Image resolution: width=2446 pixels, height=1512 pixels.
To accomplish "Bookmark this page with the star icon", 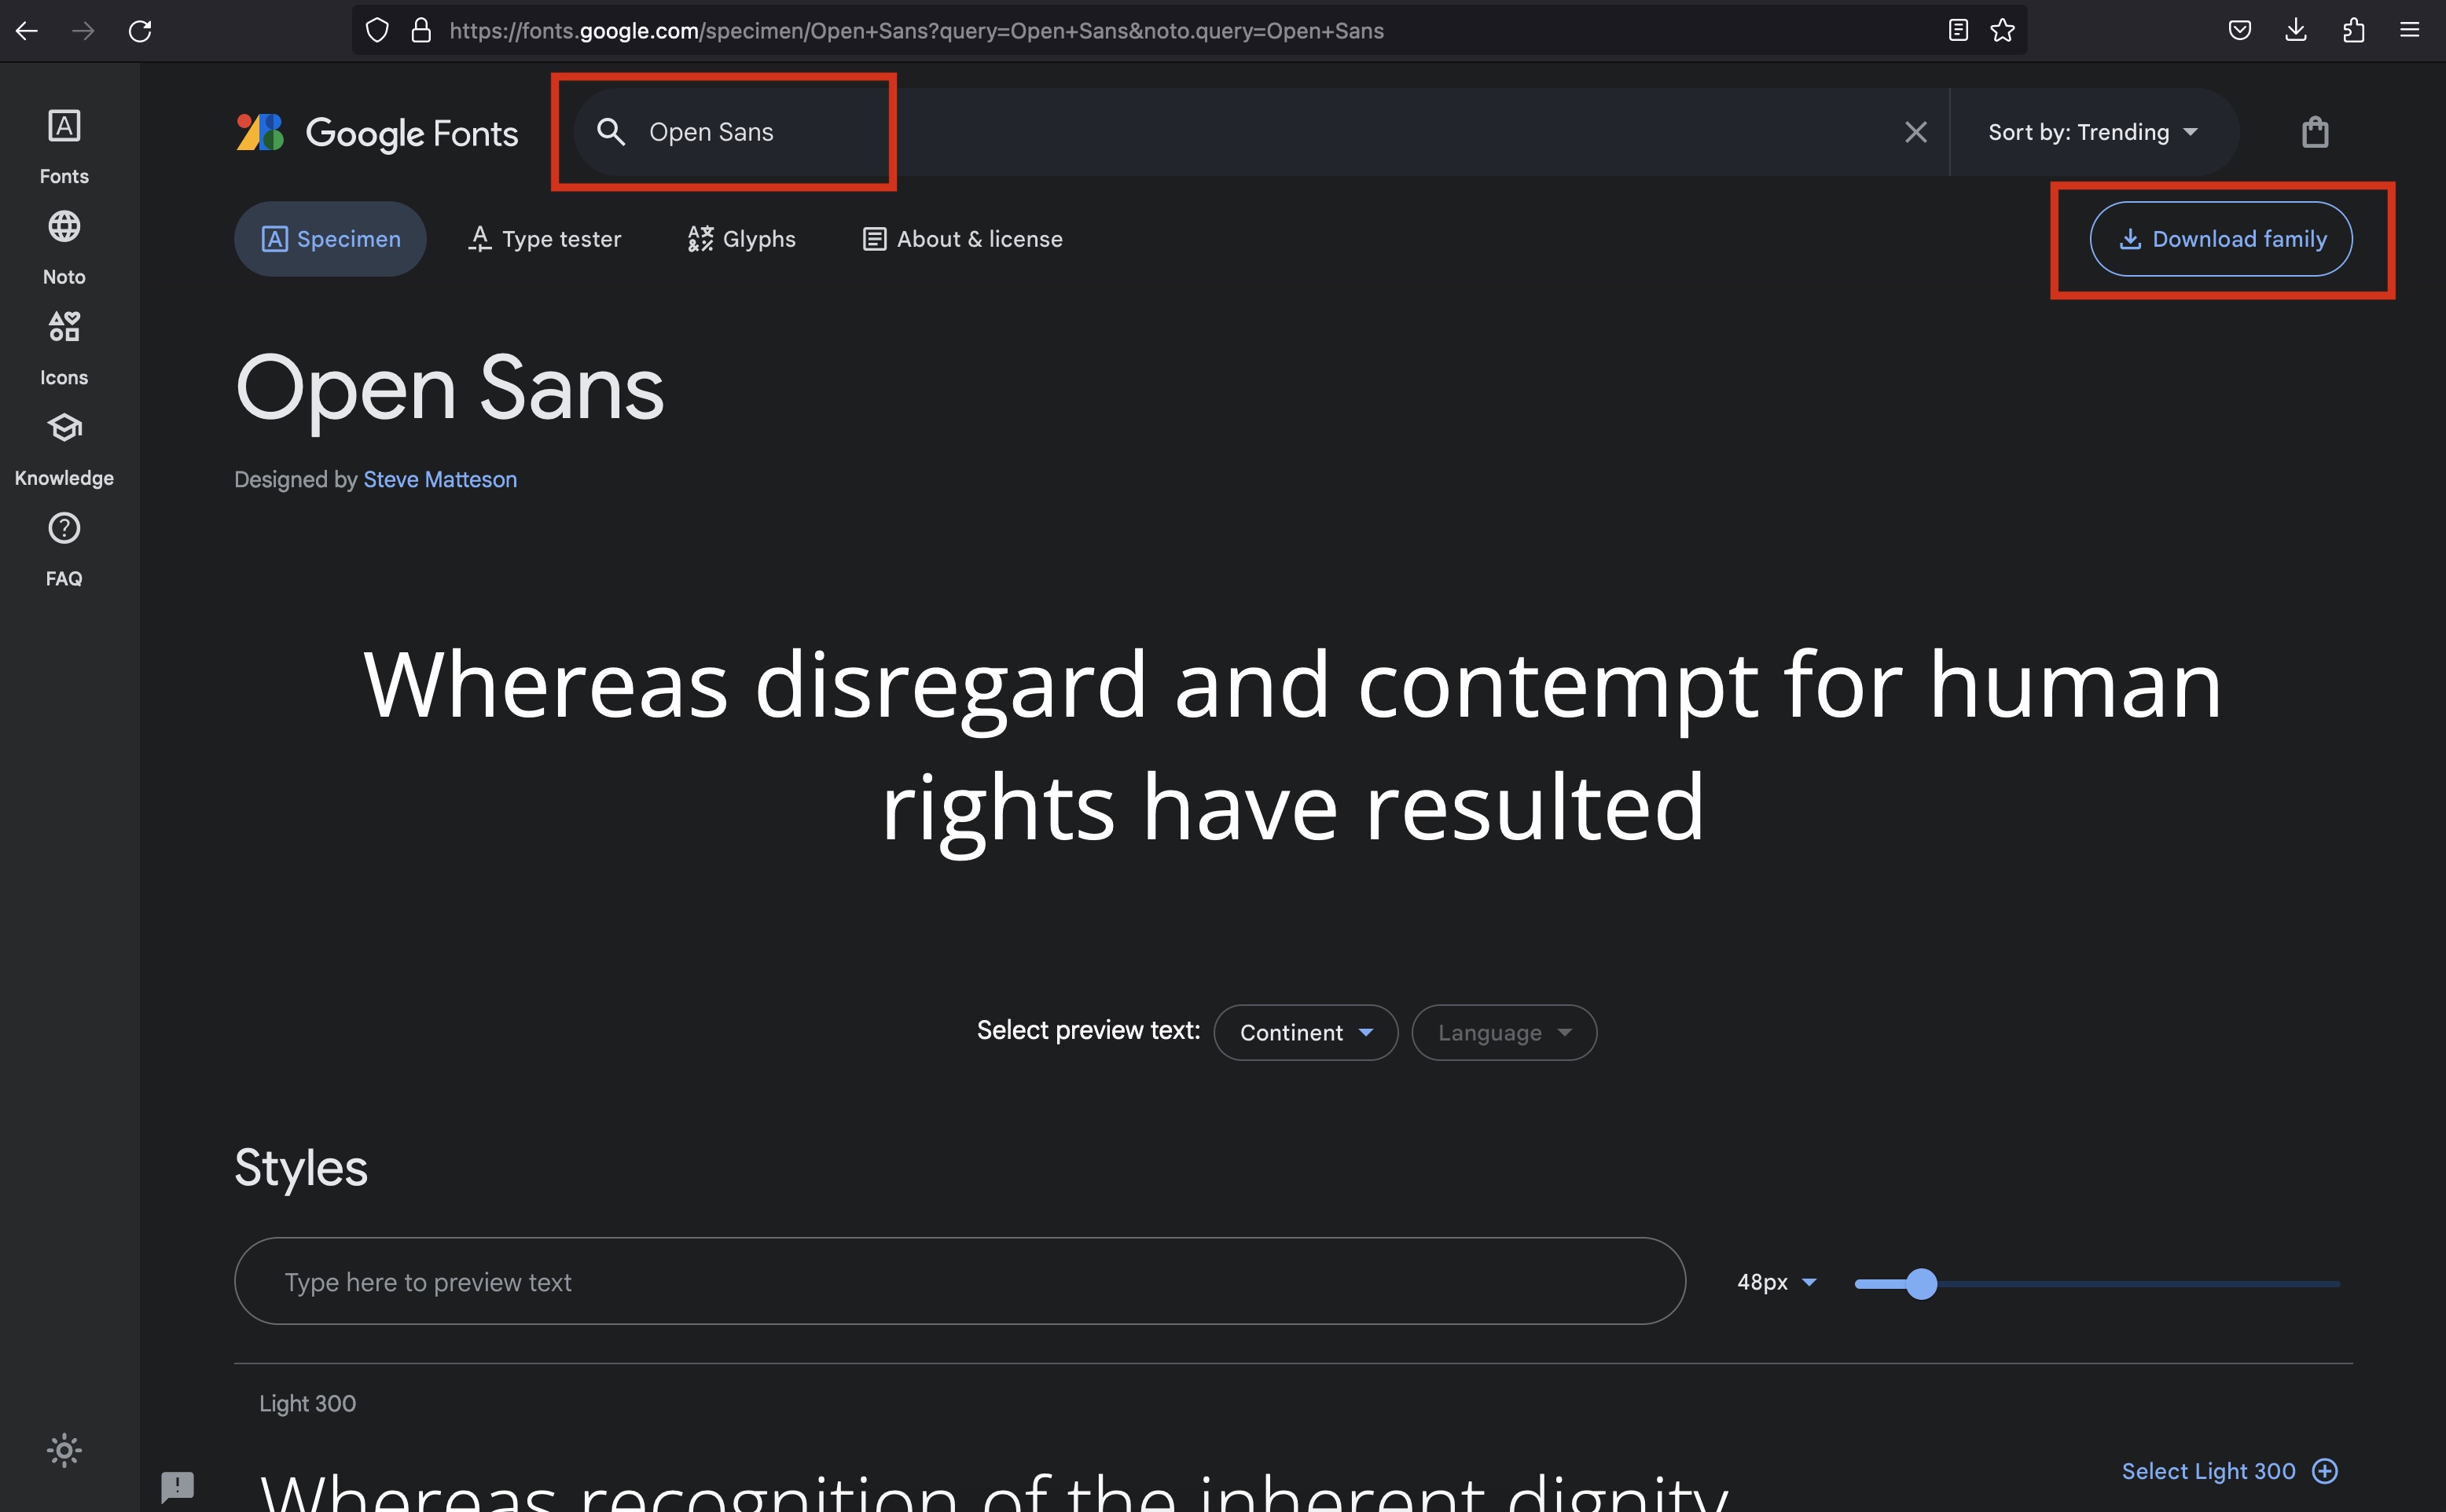I will pyautogui.click(x=2002, y=31).
